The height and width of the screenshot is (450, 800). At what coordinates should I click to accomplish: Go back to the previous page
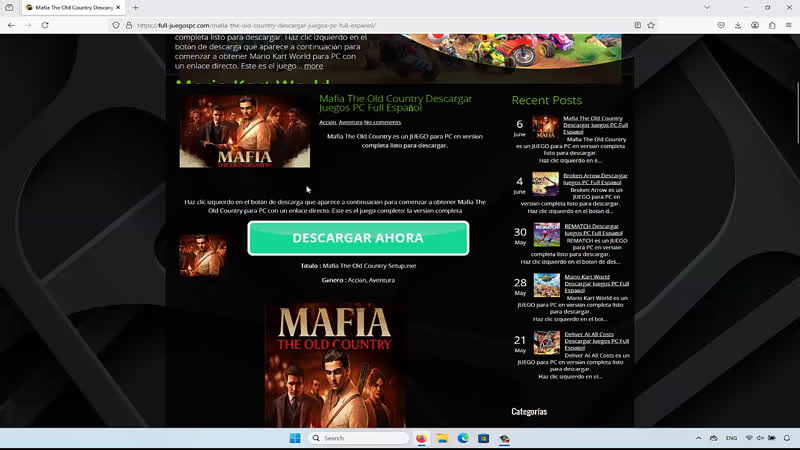(x=11, y=25)
